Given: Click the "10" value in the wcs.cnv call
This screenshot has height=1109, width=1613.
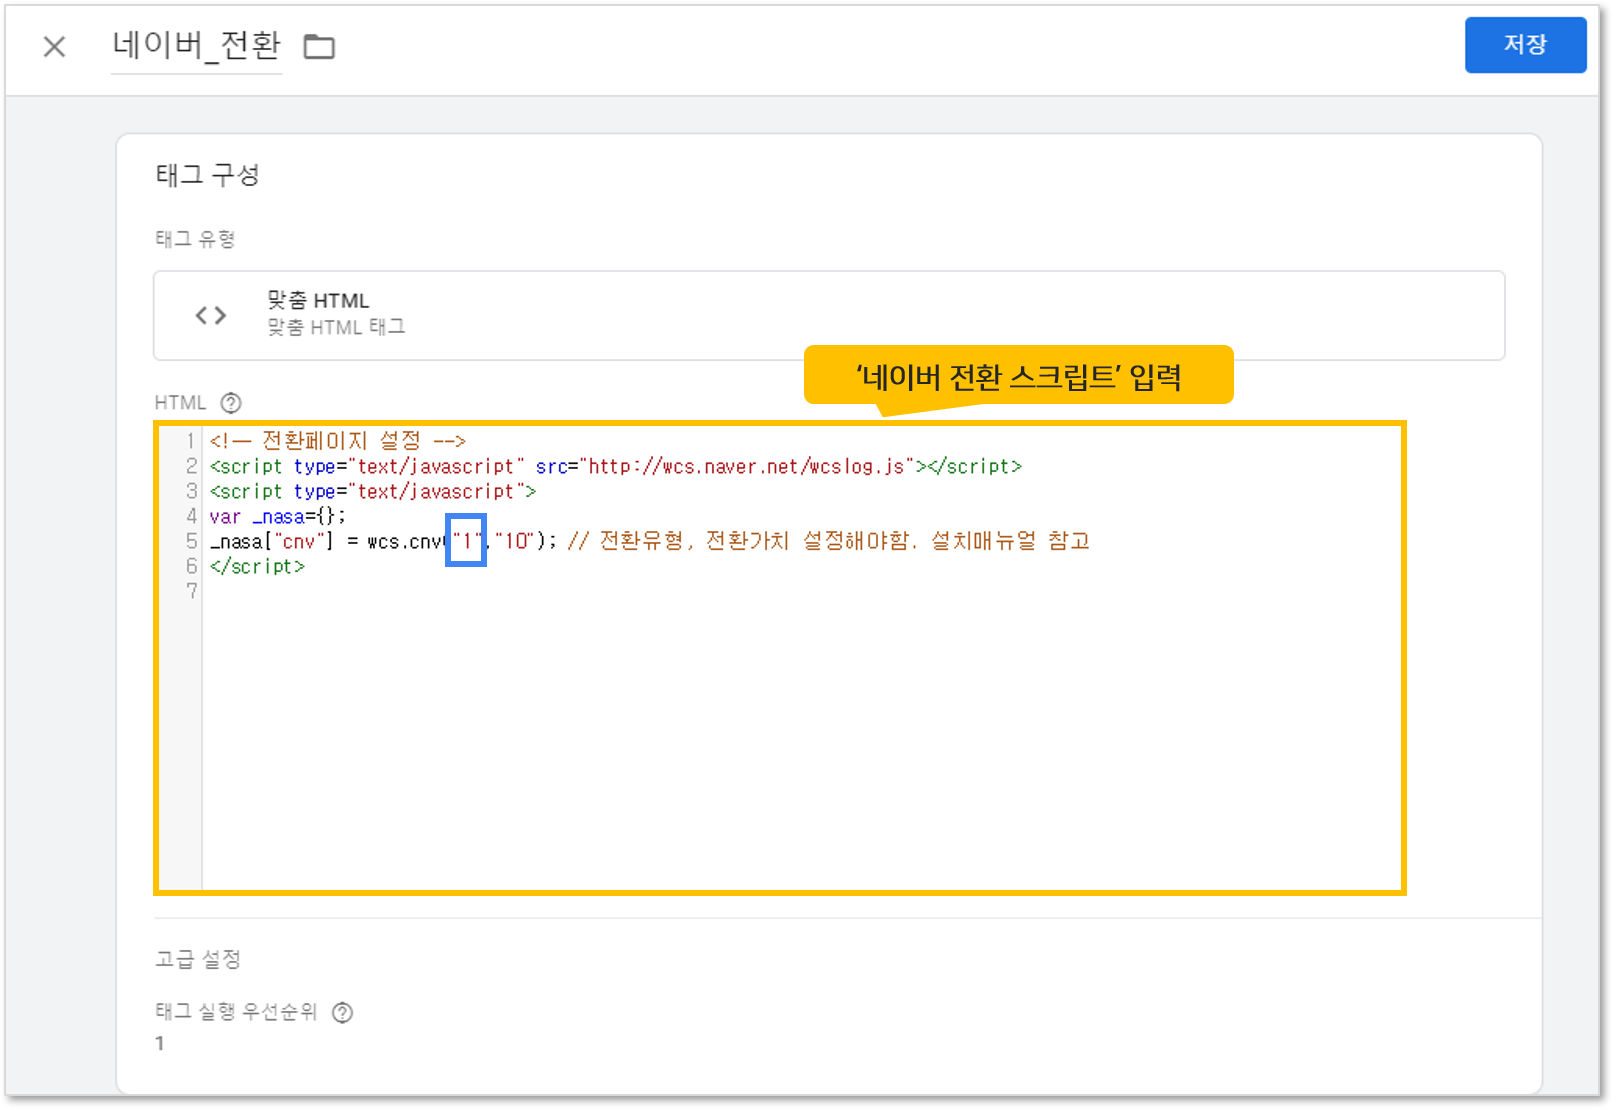Looking at the screenshot, I should (514, 541).
